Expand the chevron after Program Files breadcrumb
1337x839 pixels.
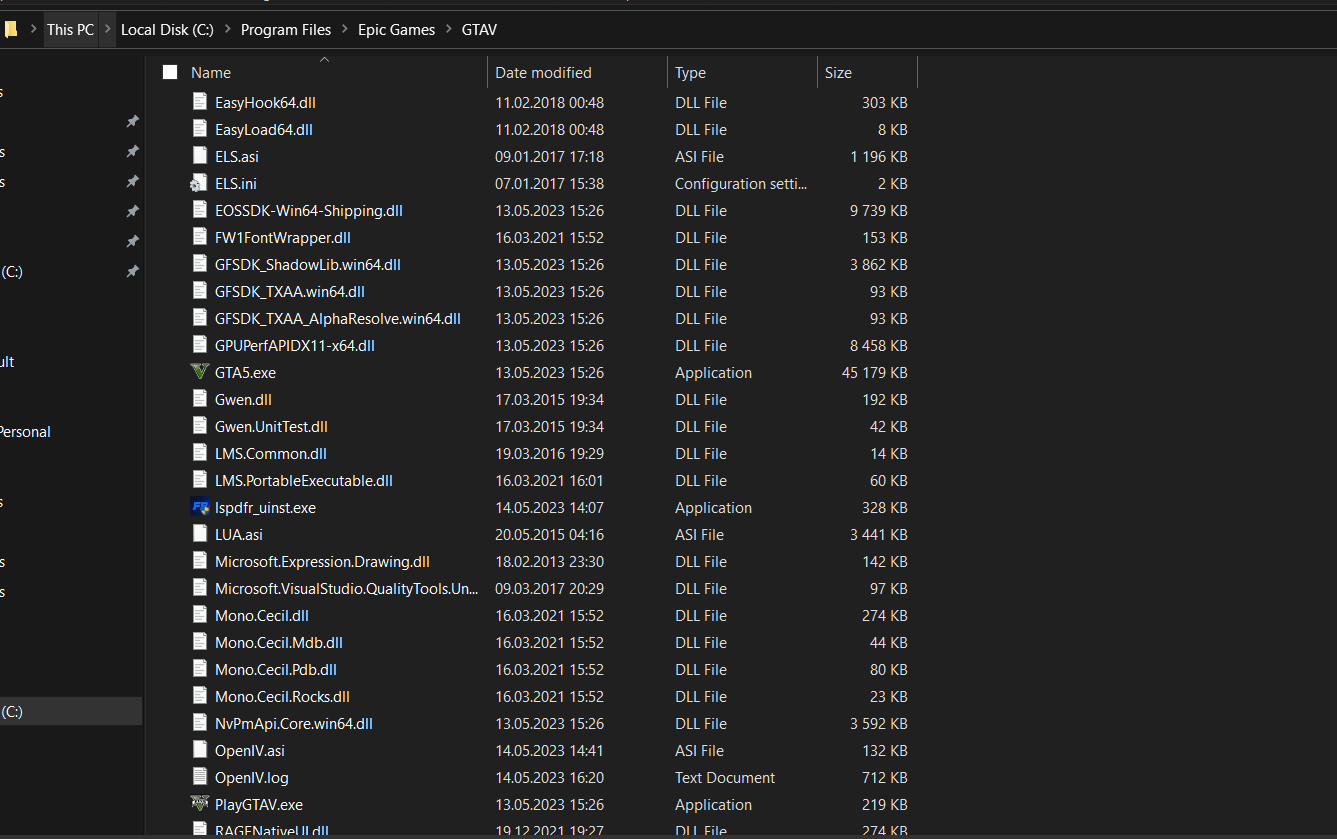click(345, 30)
